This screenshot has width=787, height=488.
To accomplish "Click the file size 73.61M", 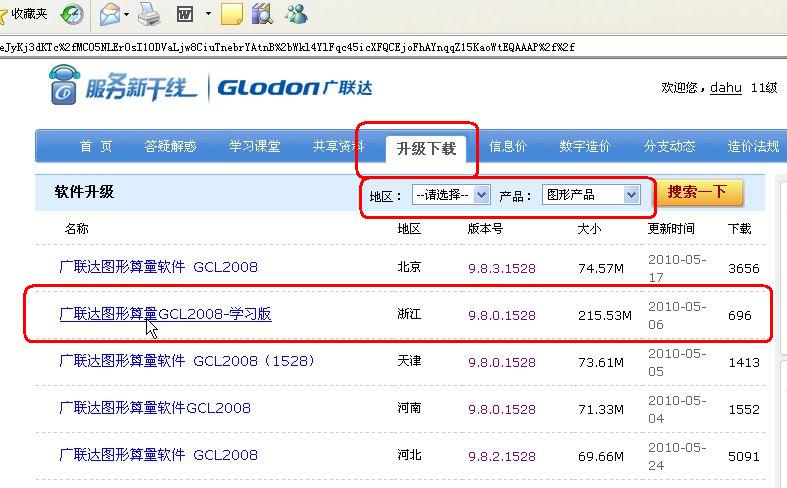I will tap(601, 362).
